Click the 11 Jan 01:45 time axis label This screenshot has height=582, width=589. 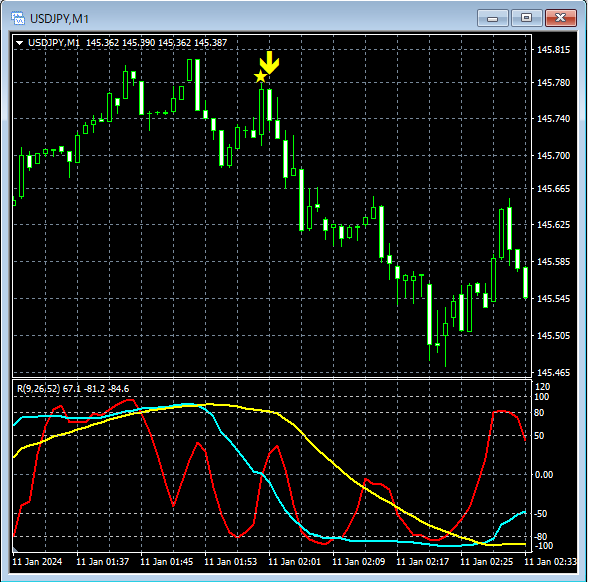point(166,562)
